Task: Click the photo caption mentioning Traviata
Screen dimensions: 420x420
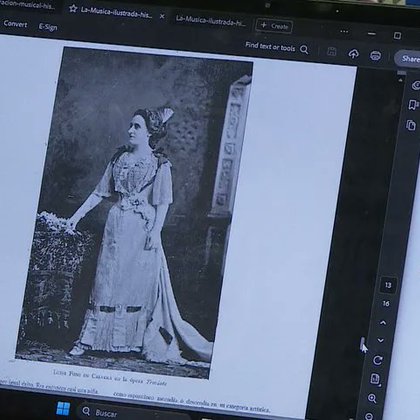Action: (x=110, y=377)
